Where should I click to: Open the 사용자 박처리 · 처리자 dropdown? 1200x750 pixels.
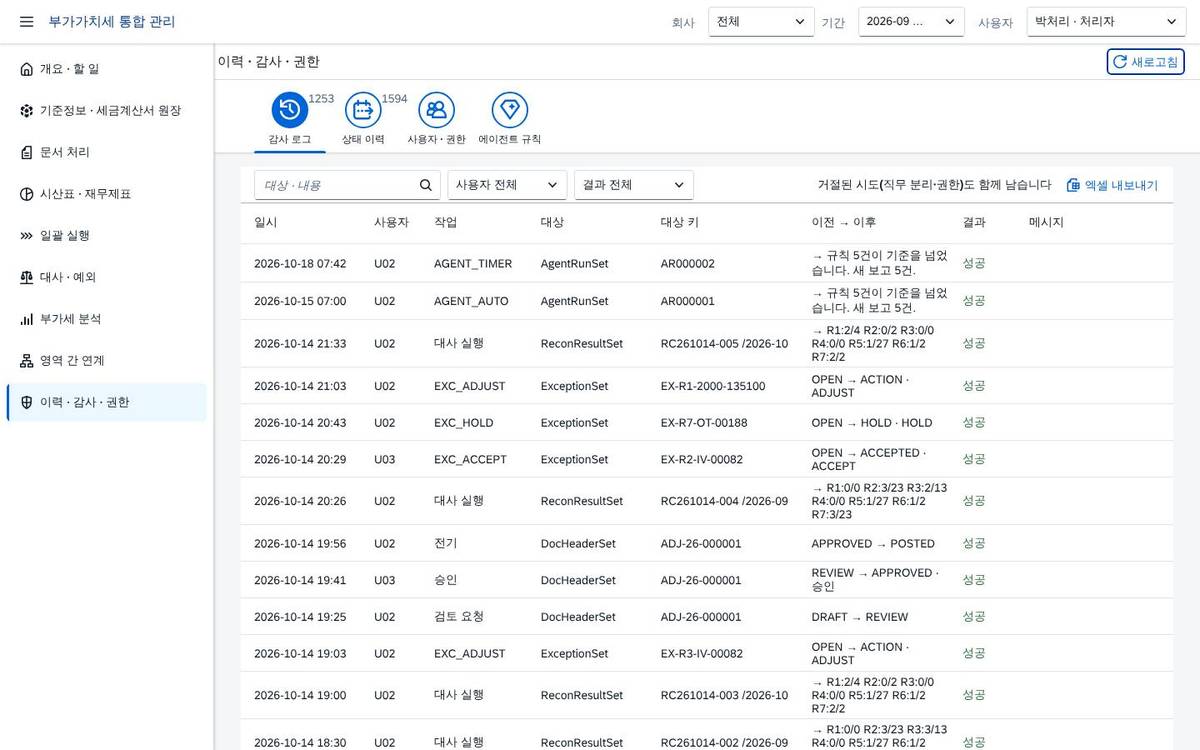click(1106, 22)
